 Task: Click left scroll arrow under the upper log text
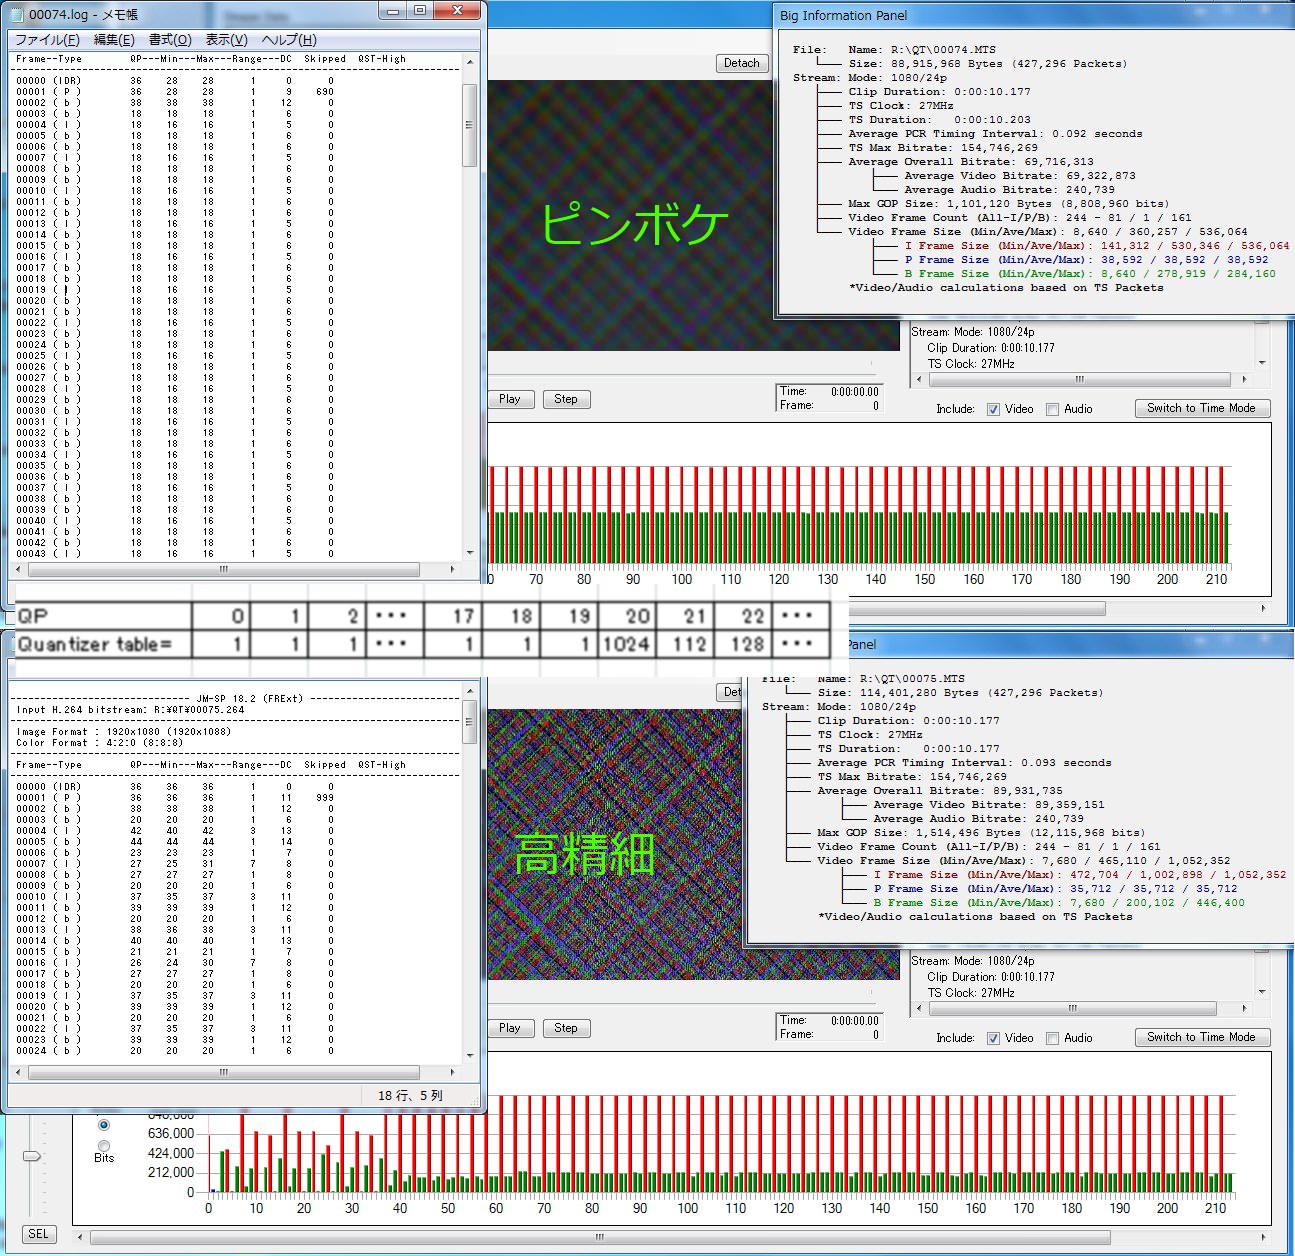point(19,569)
